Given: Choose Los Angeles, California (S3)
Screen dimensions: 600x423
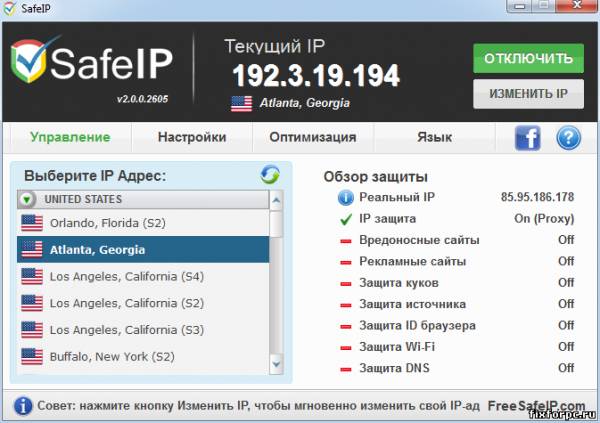Looking at the screenshot, I should click(x=143, y=330).
